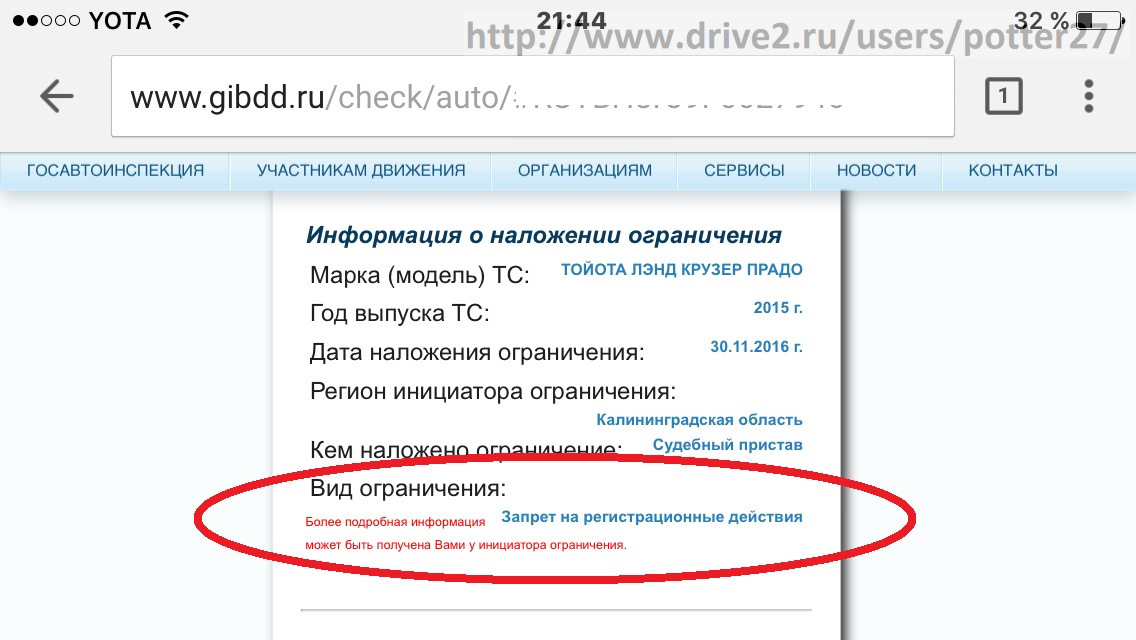Select the year value 2015 г.
1136x640 pixels.
(x=778, y=308)
